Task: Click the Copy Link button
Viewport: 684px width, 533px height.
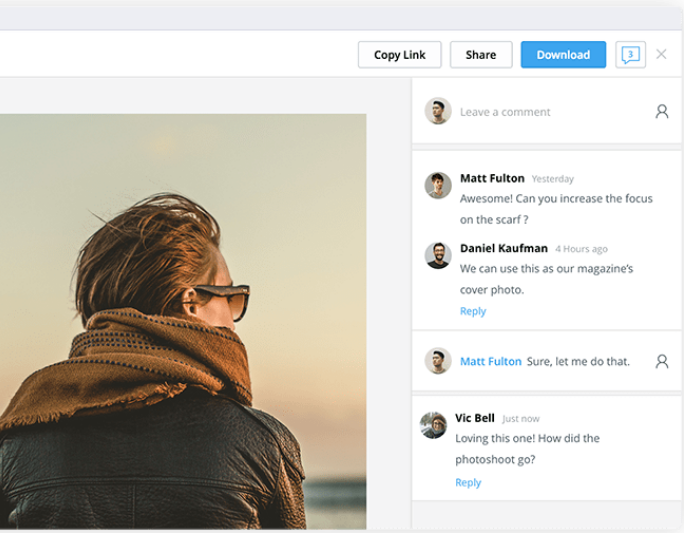Action: pyautogui.click(x=400, y=55)
